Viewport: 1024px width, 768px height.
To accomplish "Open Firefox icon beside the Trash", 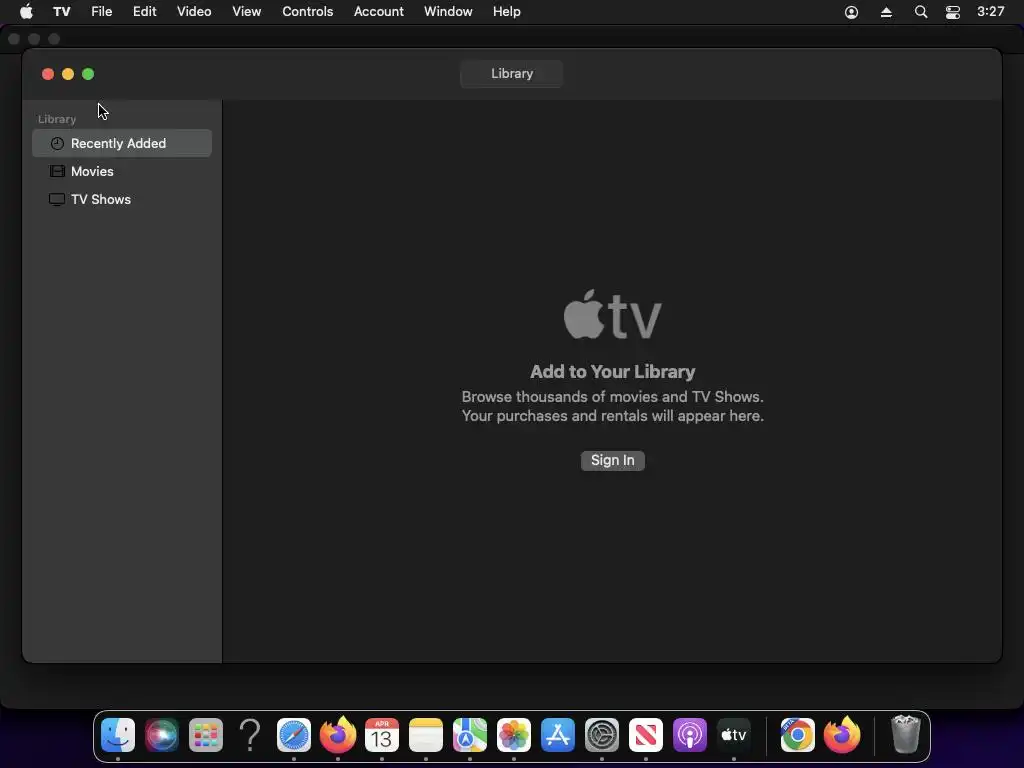I will (842, 735).
